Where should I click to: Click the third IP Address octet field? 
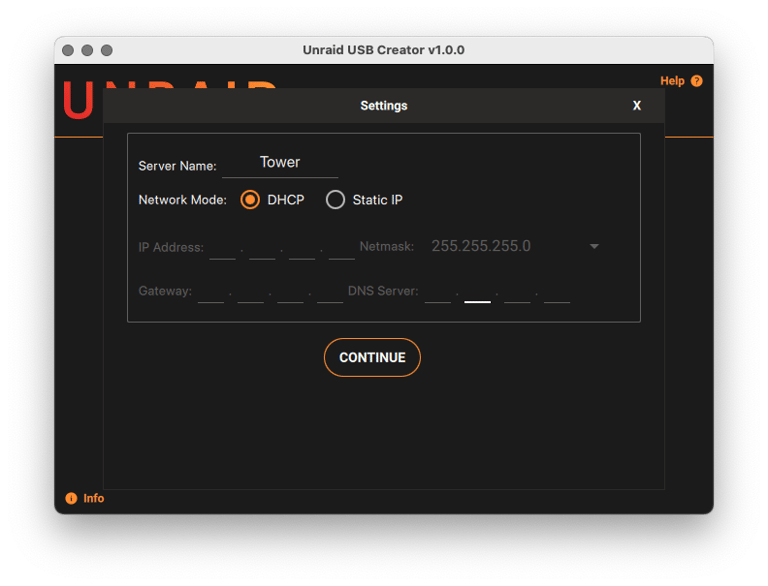(302, 248)
